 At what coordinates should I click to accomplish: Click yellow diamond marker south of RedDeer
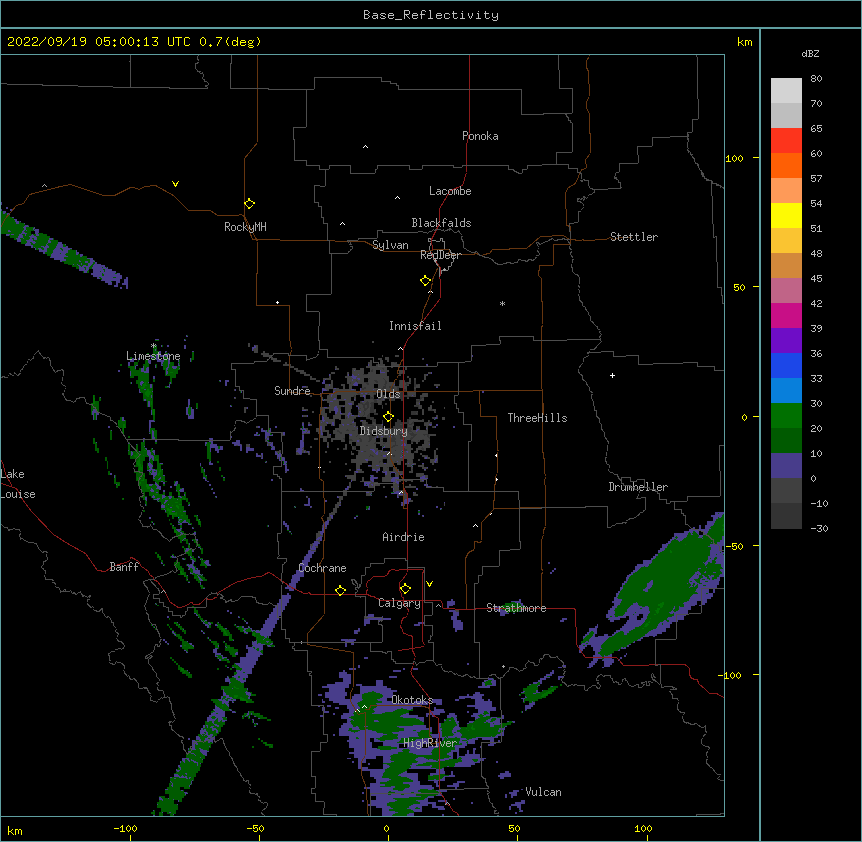pos(426,281)
